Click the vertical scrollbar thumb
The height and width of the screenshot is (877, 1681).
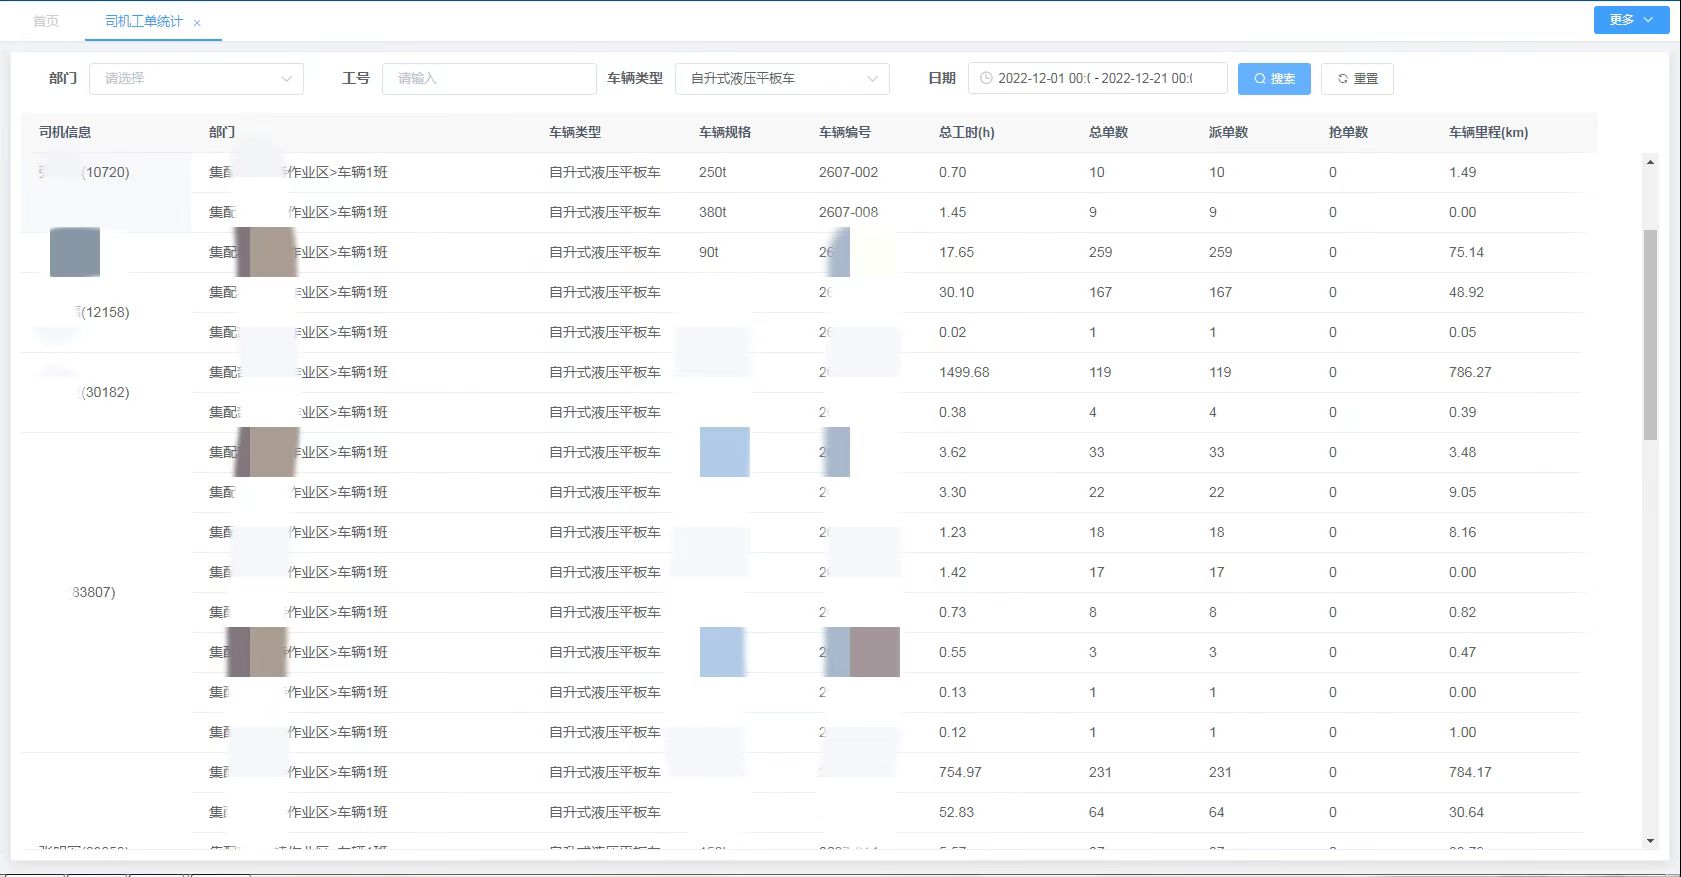click(x=1650, y=335)
